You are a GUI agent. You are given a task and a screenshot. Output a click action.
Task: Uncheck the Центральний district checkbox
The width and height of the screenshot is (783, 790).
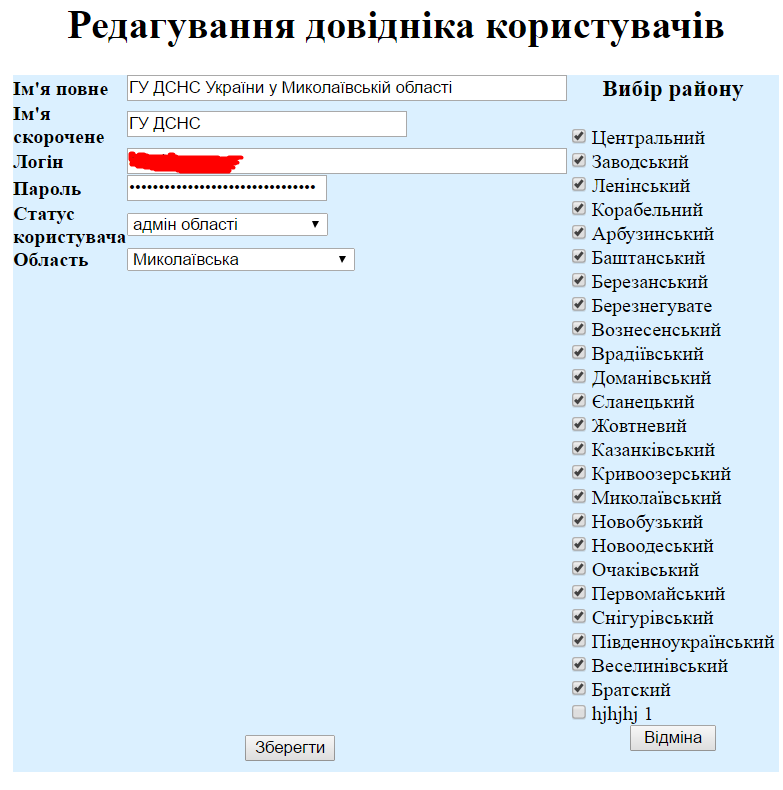point(578,137)
